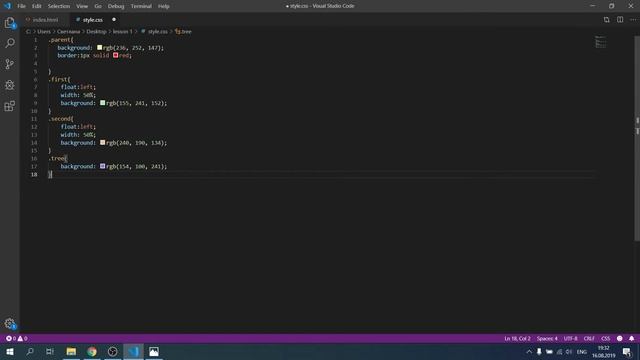Switch to the index.html tab

click(45, 20)
